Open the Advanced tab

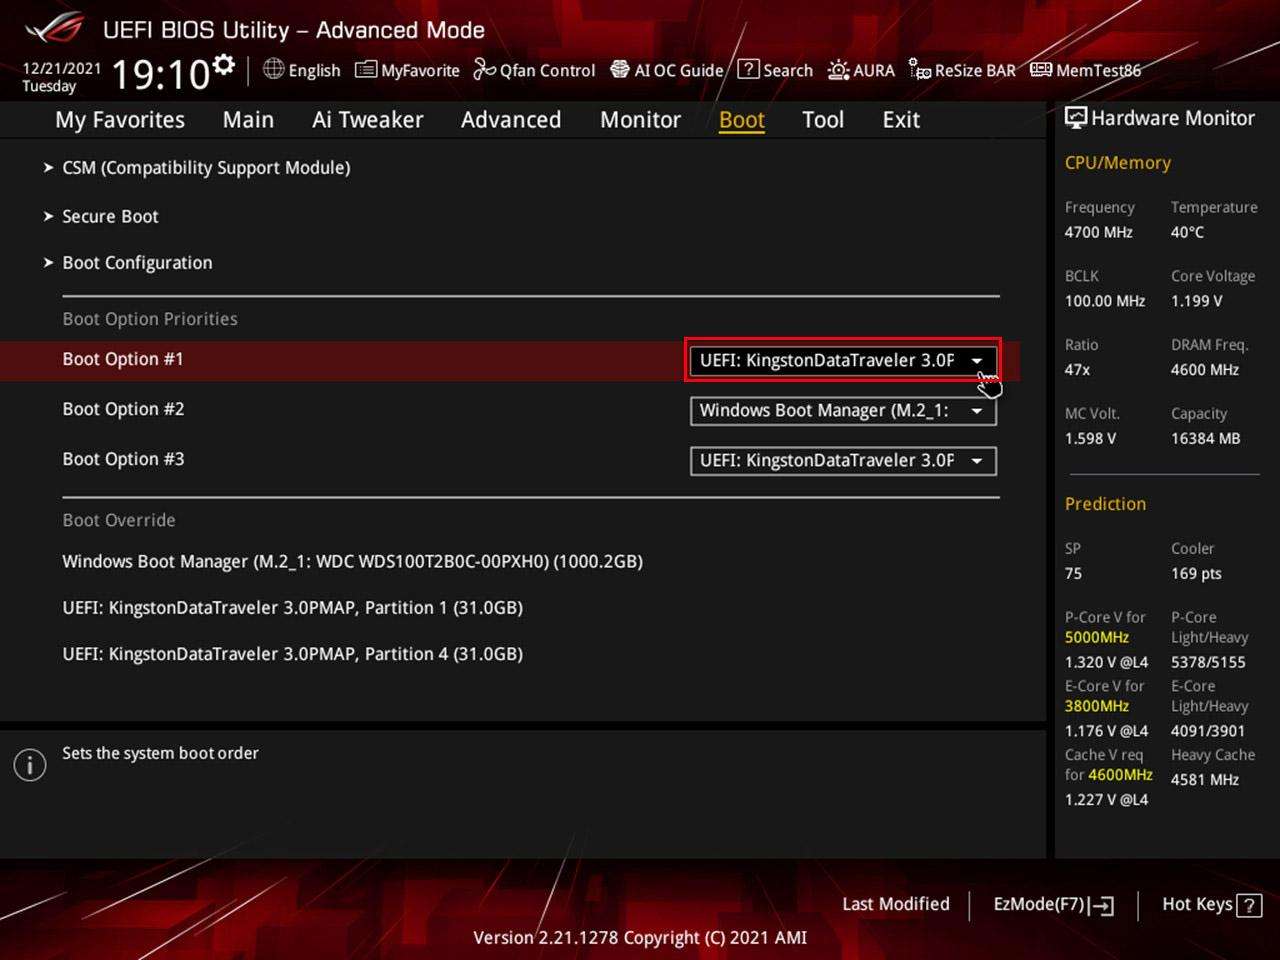click(x=511, y=120)
